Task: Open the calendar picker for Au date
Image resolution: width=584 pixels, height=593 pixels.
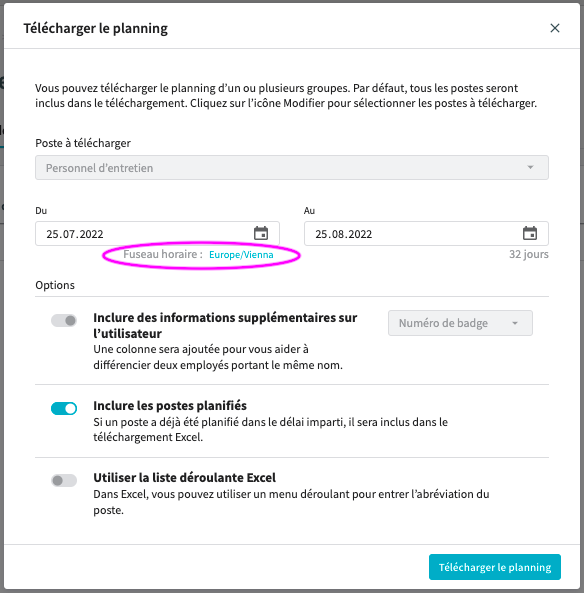Action: (530, 233)
